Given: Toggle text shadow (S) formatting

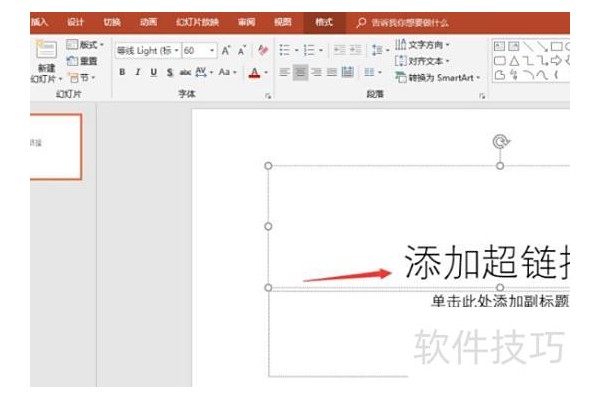Looking at the screenshot, I should 170,72.
